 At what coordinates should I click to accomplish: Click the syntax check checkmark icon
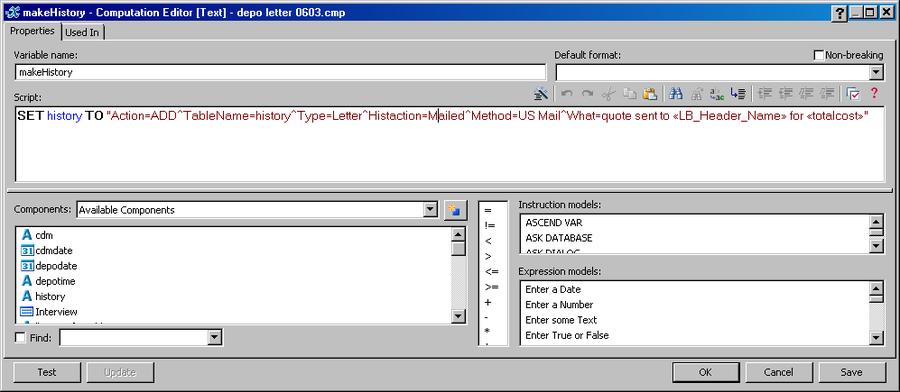pos(853,94)
